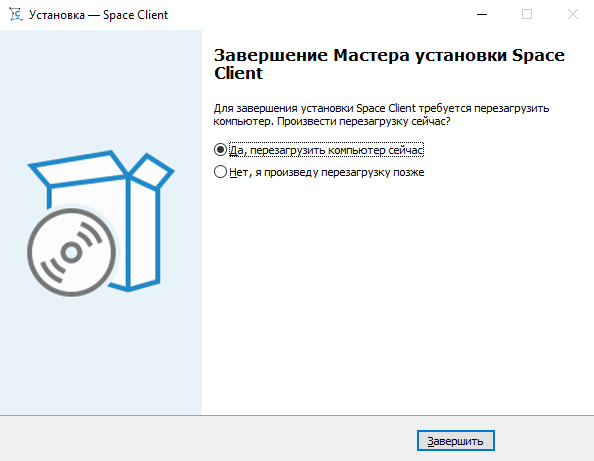Click blank white area below the radio options
Image resolution: width=594 pixels, height=461 pixels.
pyautogui.click(x=398, y=295)
